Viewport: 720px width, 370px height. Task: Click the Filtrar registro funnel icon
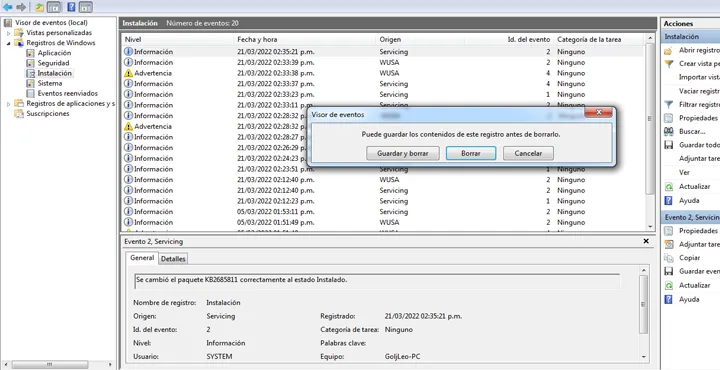(x=669, y=105)
